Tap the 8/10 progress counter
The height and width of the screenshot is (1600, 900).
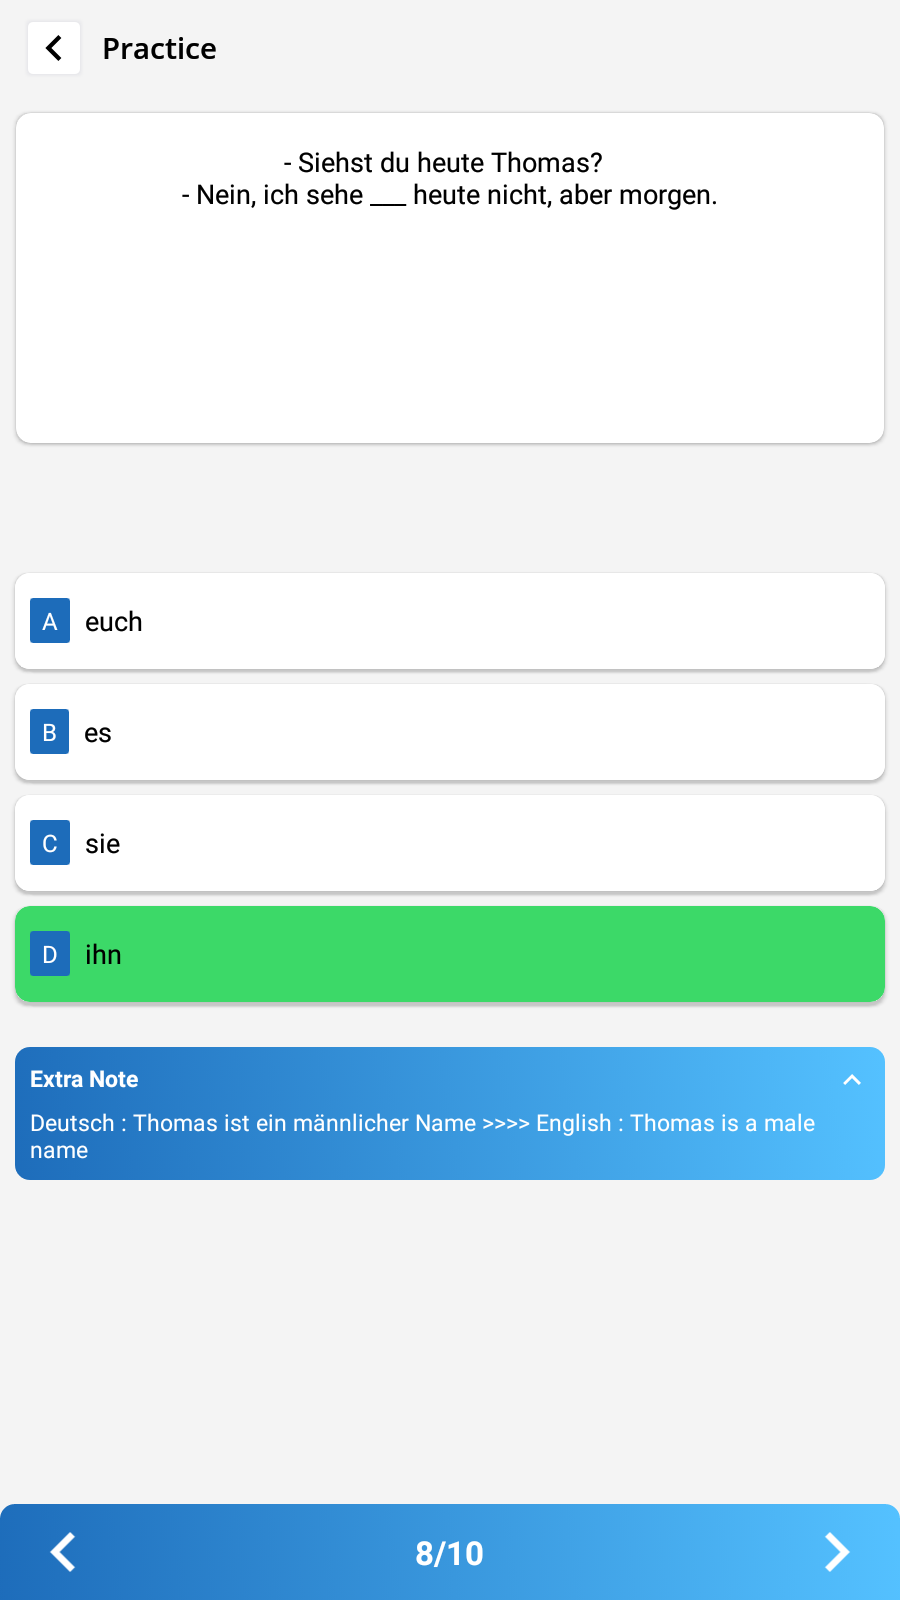(449, 1553)
